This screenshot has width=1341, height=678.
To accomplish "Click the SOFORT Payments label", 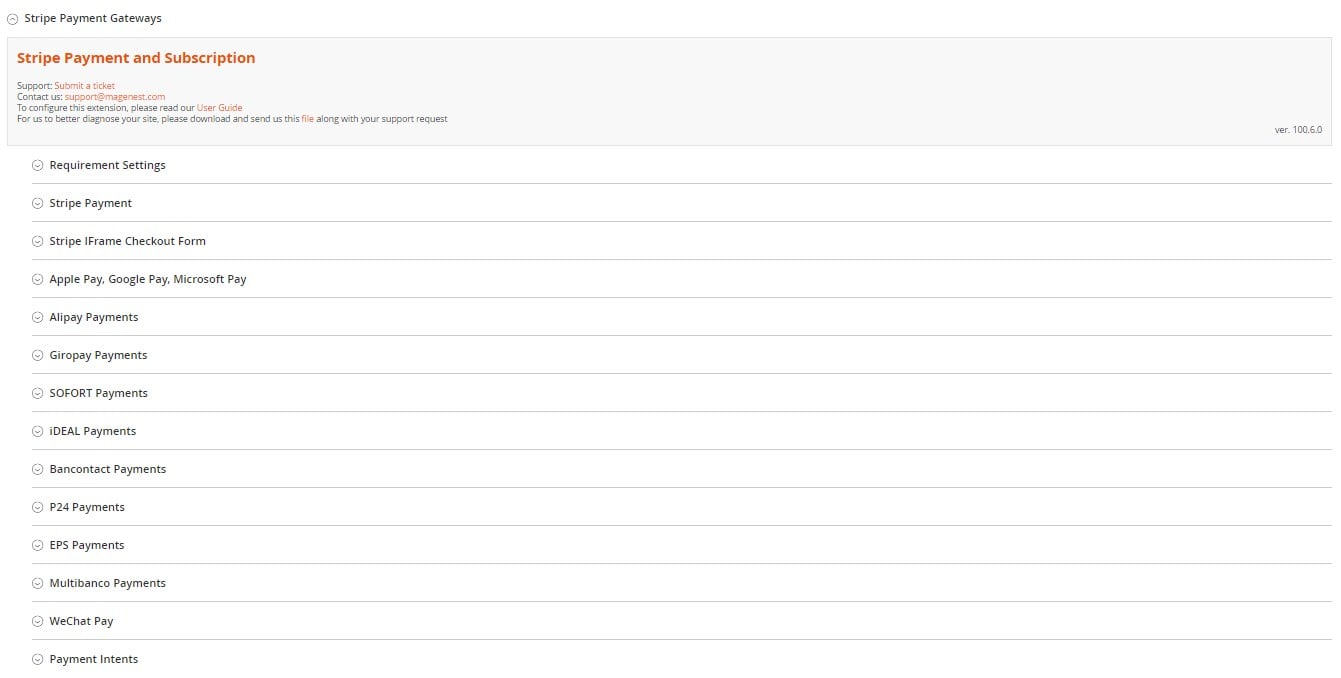I will 99,393.
